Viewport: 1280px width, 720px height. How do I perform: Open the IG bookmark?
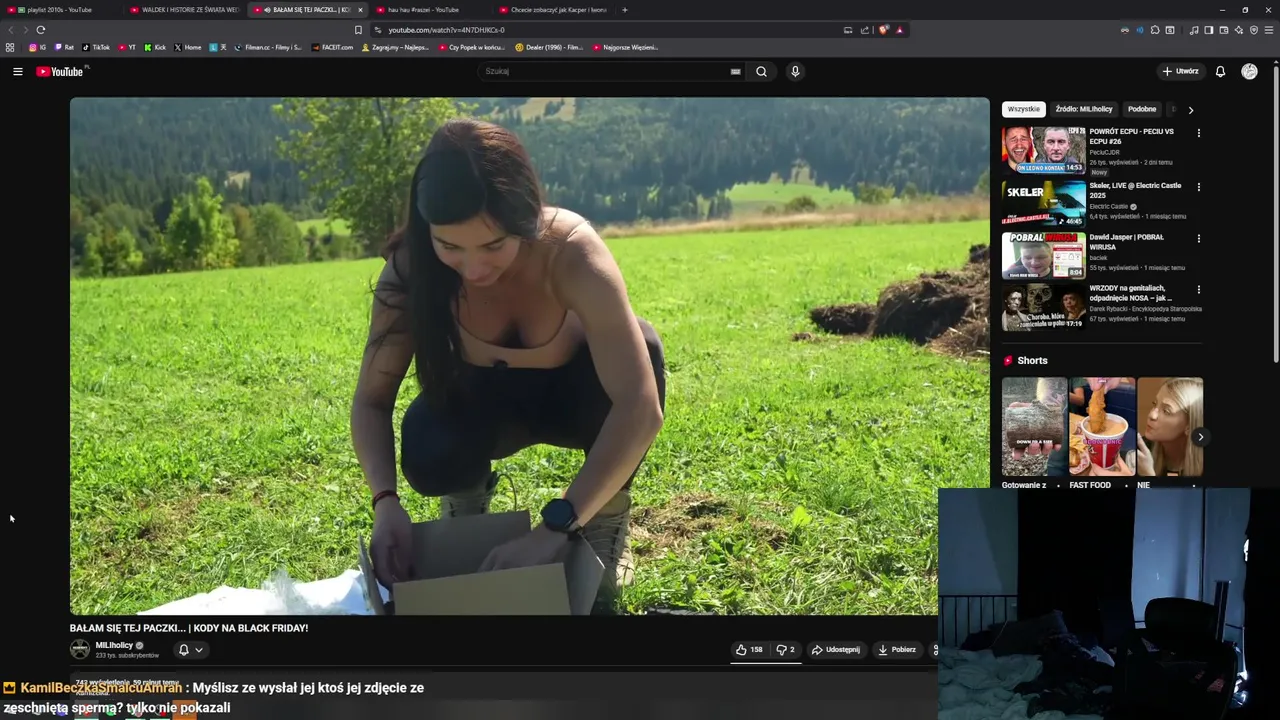(37, 47)
